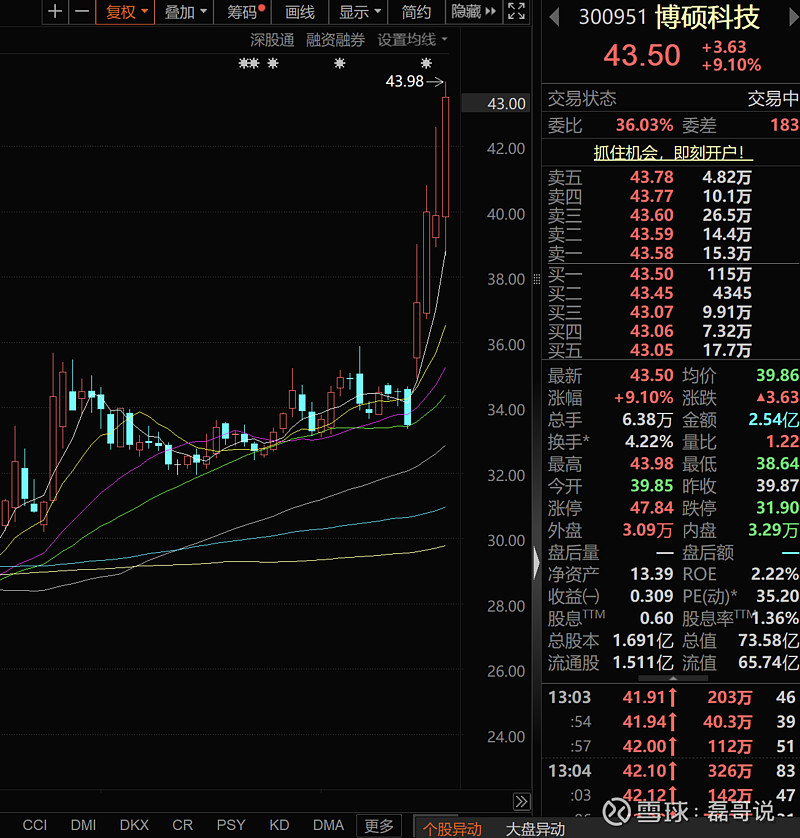Activate the 画线 drawing tool
The image size is (800, 838).
pos(300,12)
